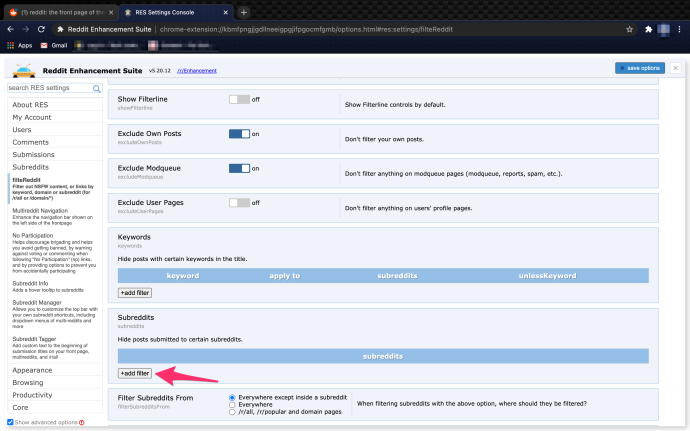The image size is (690, 431).
Task: Open the Chrome extensions puzzle icon
Action: coord(648,29)
